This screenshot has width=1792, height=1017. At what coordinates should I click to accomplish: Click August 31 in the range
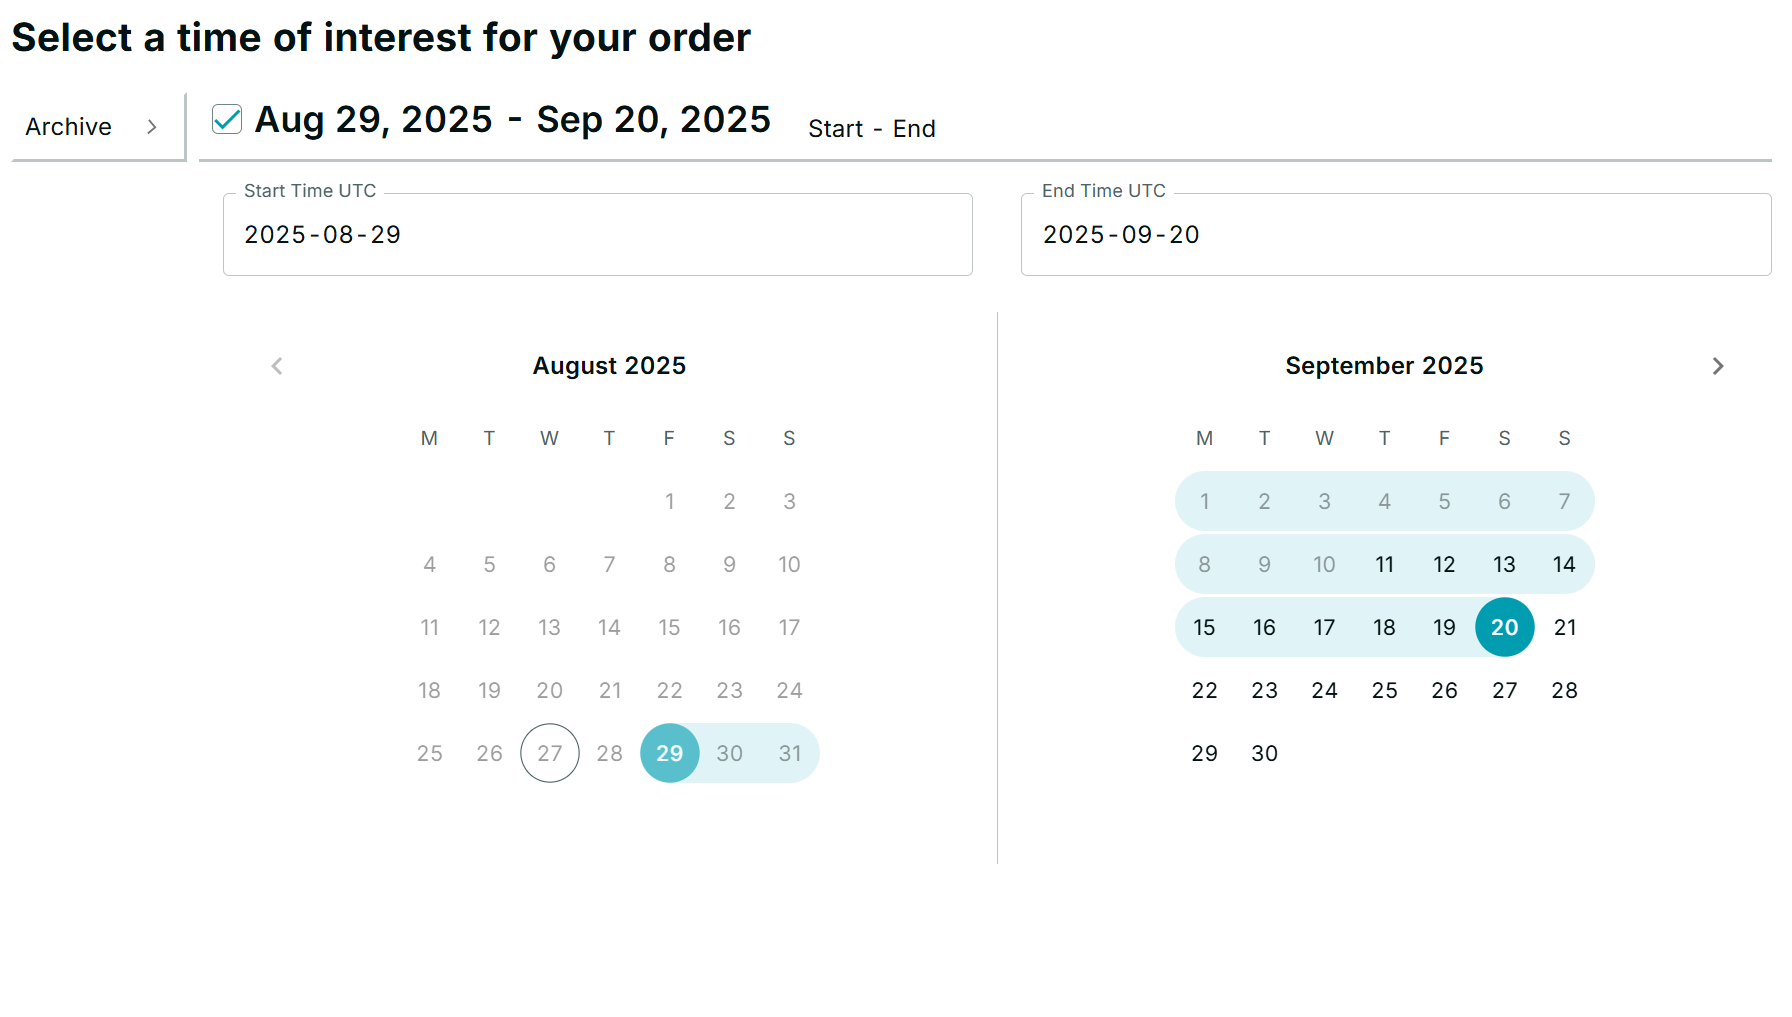(x=789, y=753)
